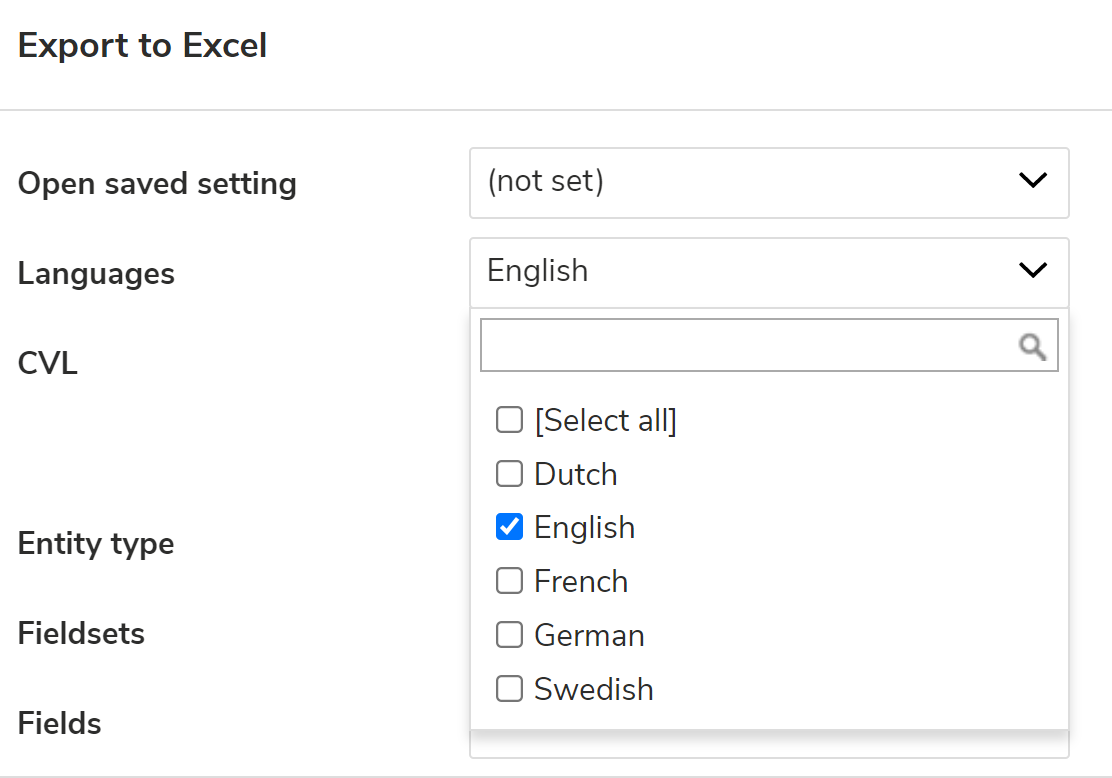The height and width of the screenshot is (778, 1112).
Task: Click the French option text
Action: pyautogui.click(x=581, y=582)
